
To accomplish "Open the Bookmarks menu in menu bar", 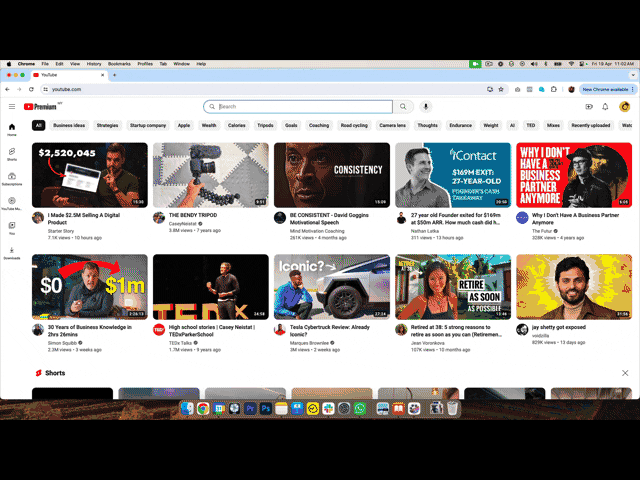I will click(x=119, y=63).
